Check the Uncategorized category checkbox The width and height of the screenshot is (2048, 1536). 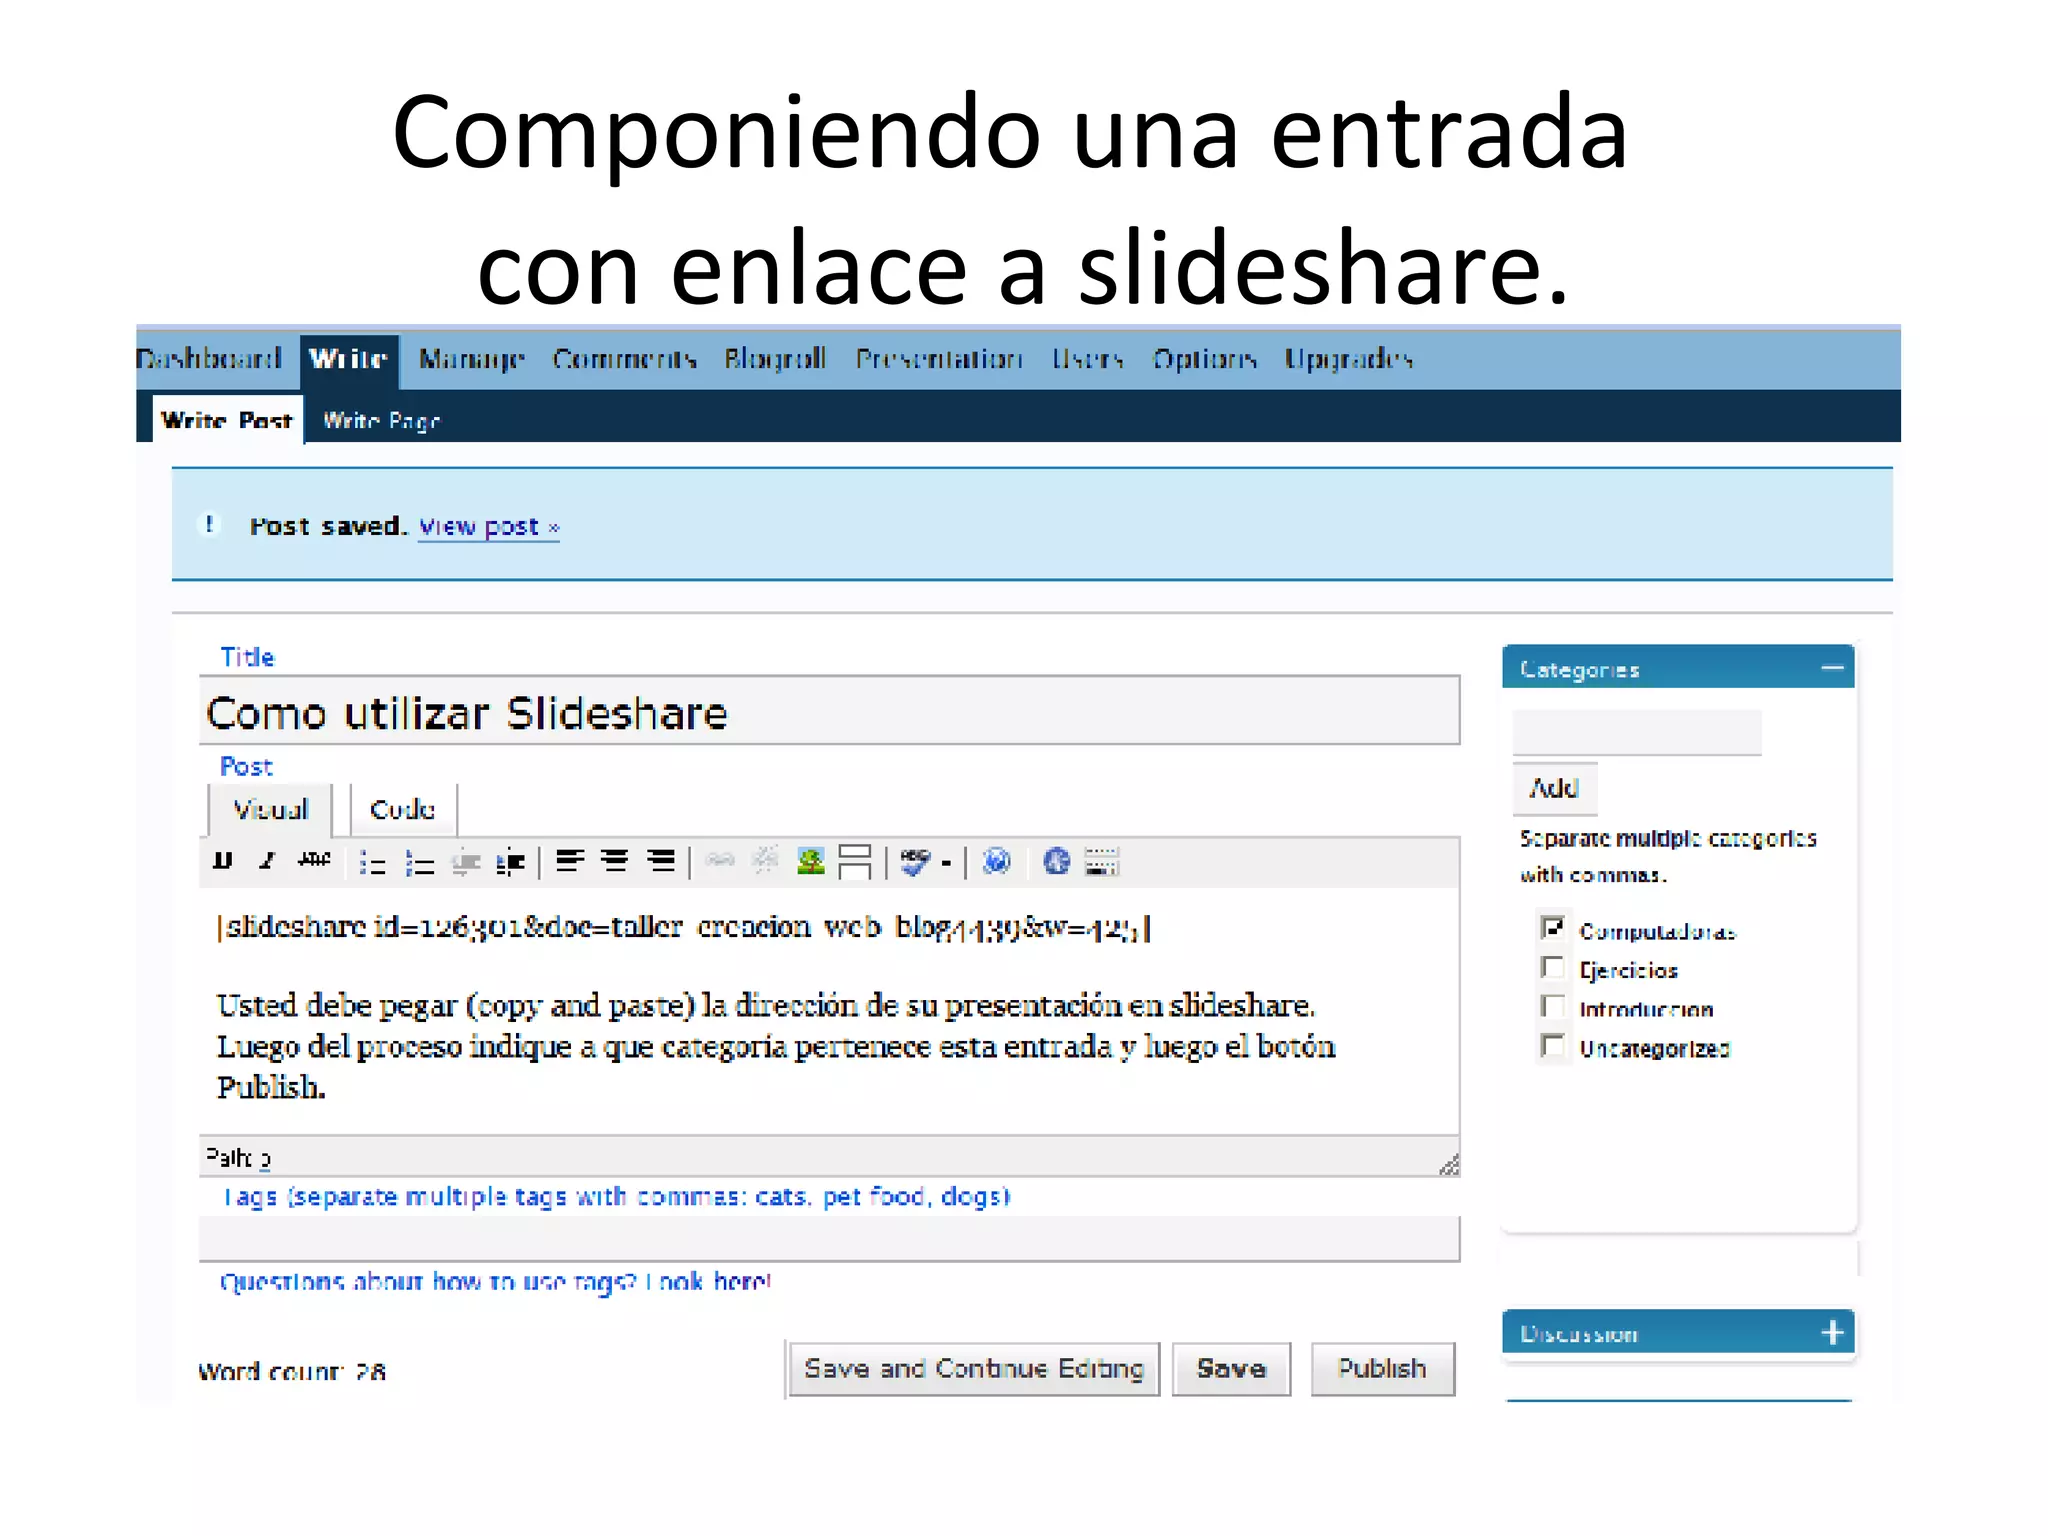tap(1552, 1046)
